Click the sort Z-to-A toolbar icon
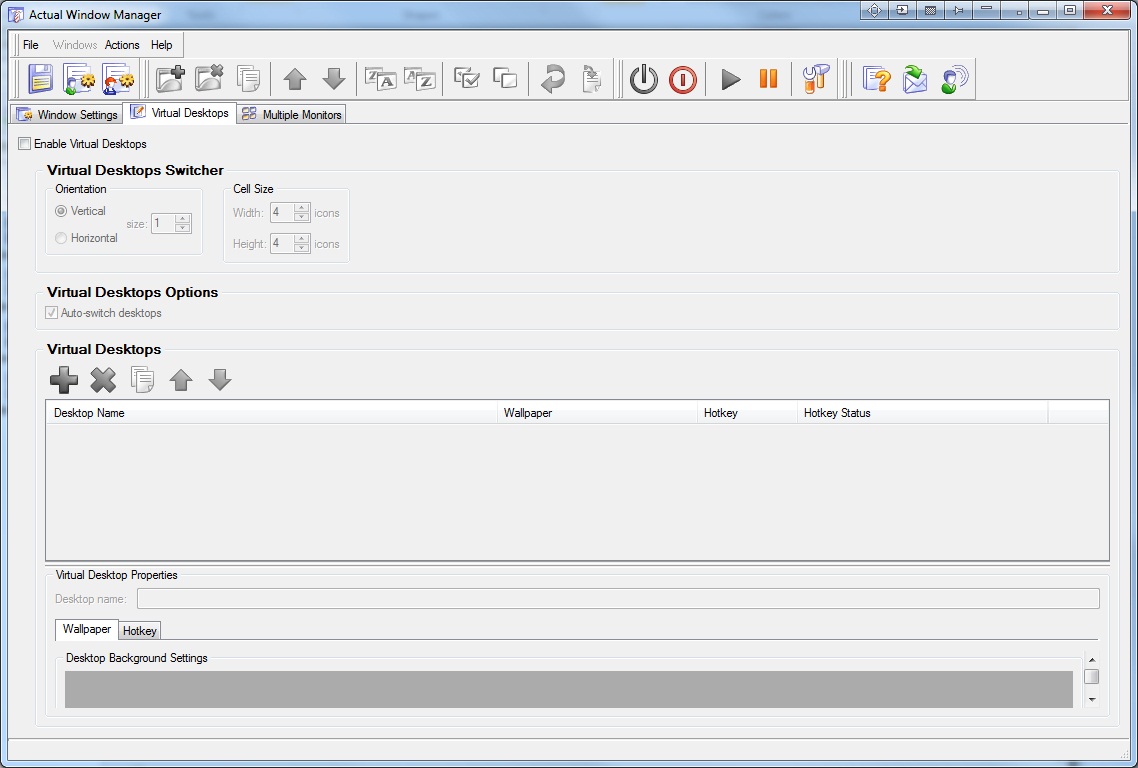The image size is (1138, 768). click(380, 78)
